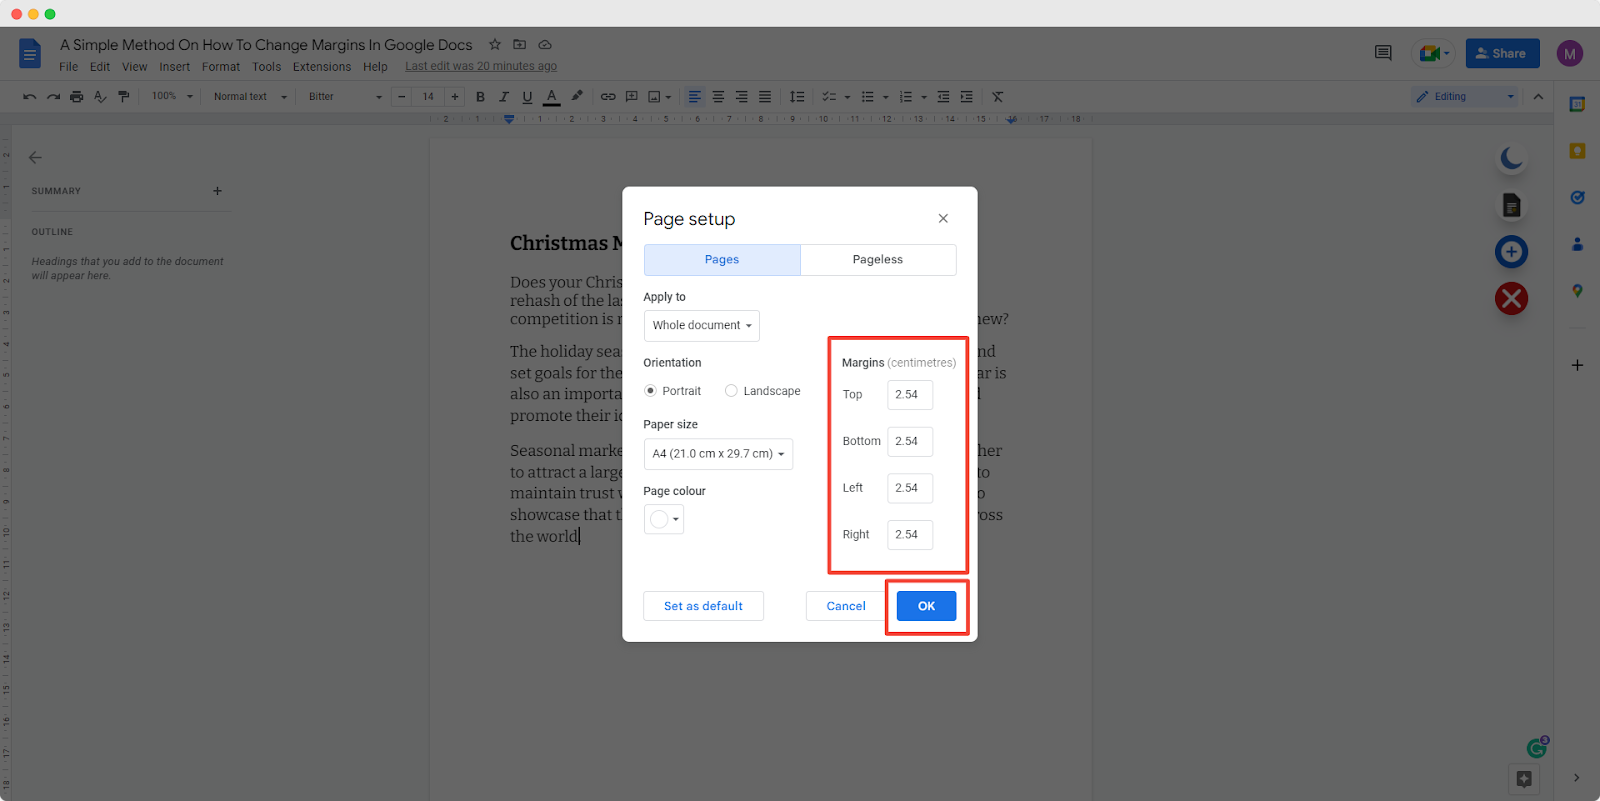
Task: Open Google Maps side panel
Action: click(1577, 291)
